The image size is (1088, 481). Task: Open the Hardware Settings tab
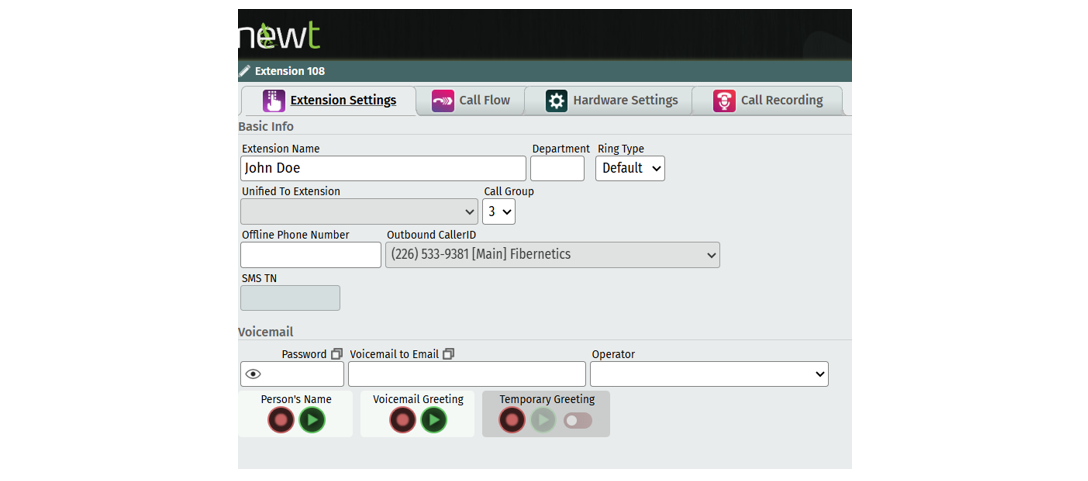tap(612, 100)
